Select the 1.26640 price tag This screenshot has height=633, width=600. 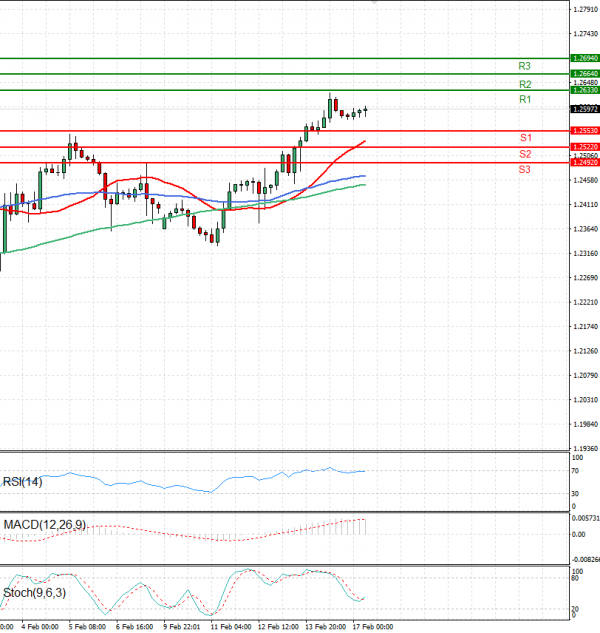tap(585, 74)
